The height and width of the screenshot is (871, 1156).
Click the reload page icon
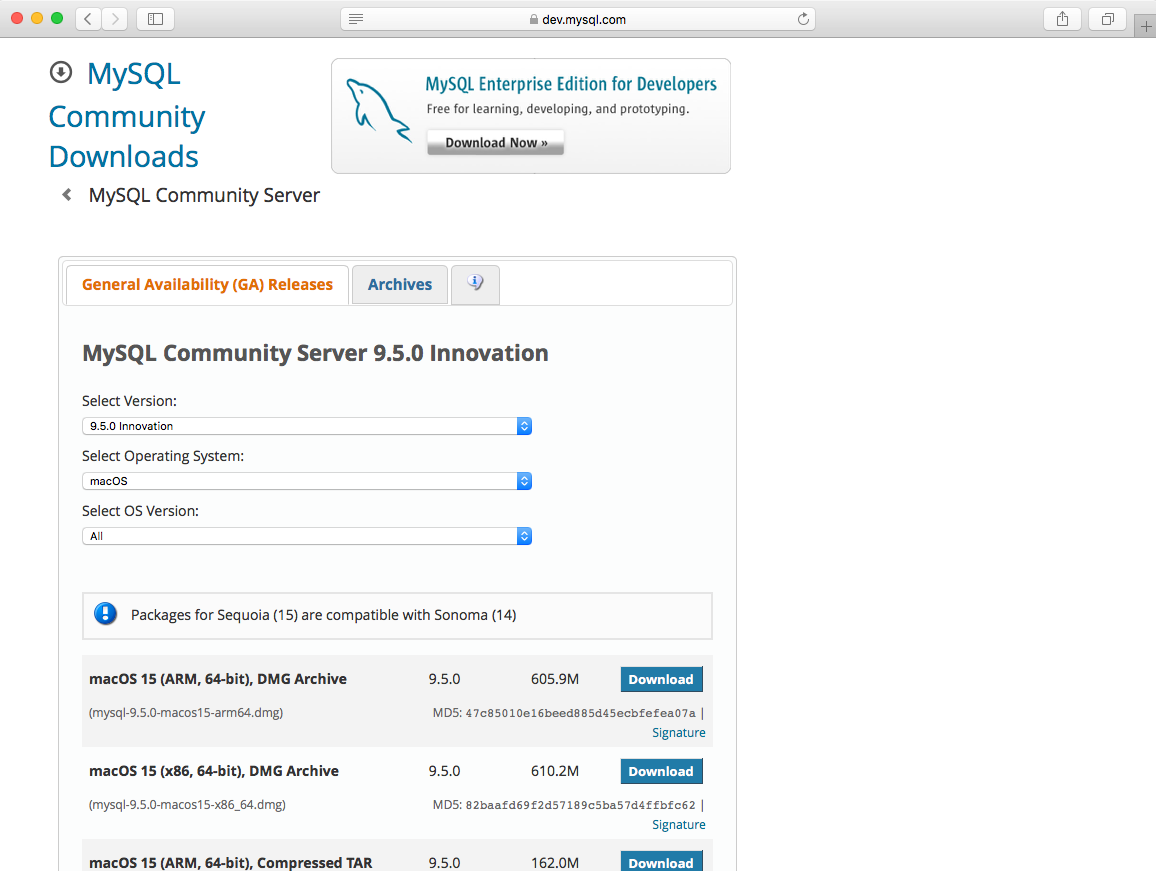803,19
